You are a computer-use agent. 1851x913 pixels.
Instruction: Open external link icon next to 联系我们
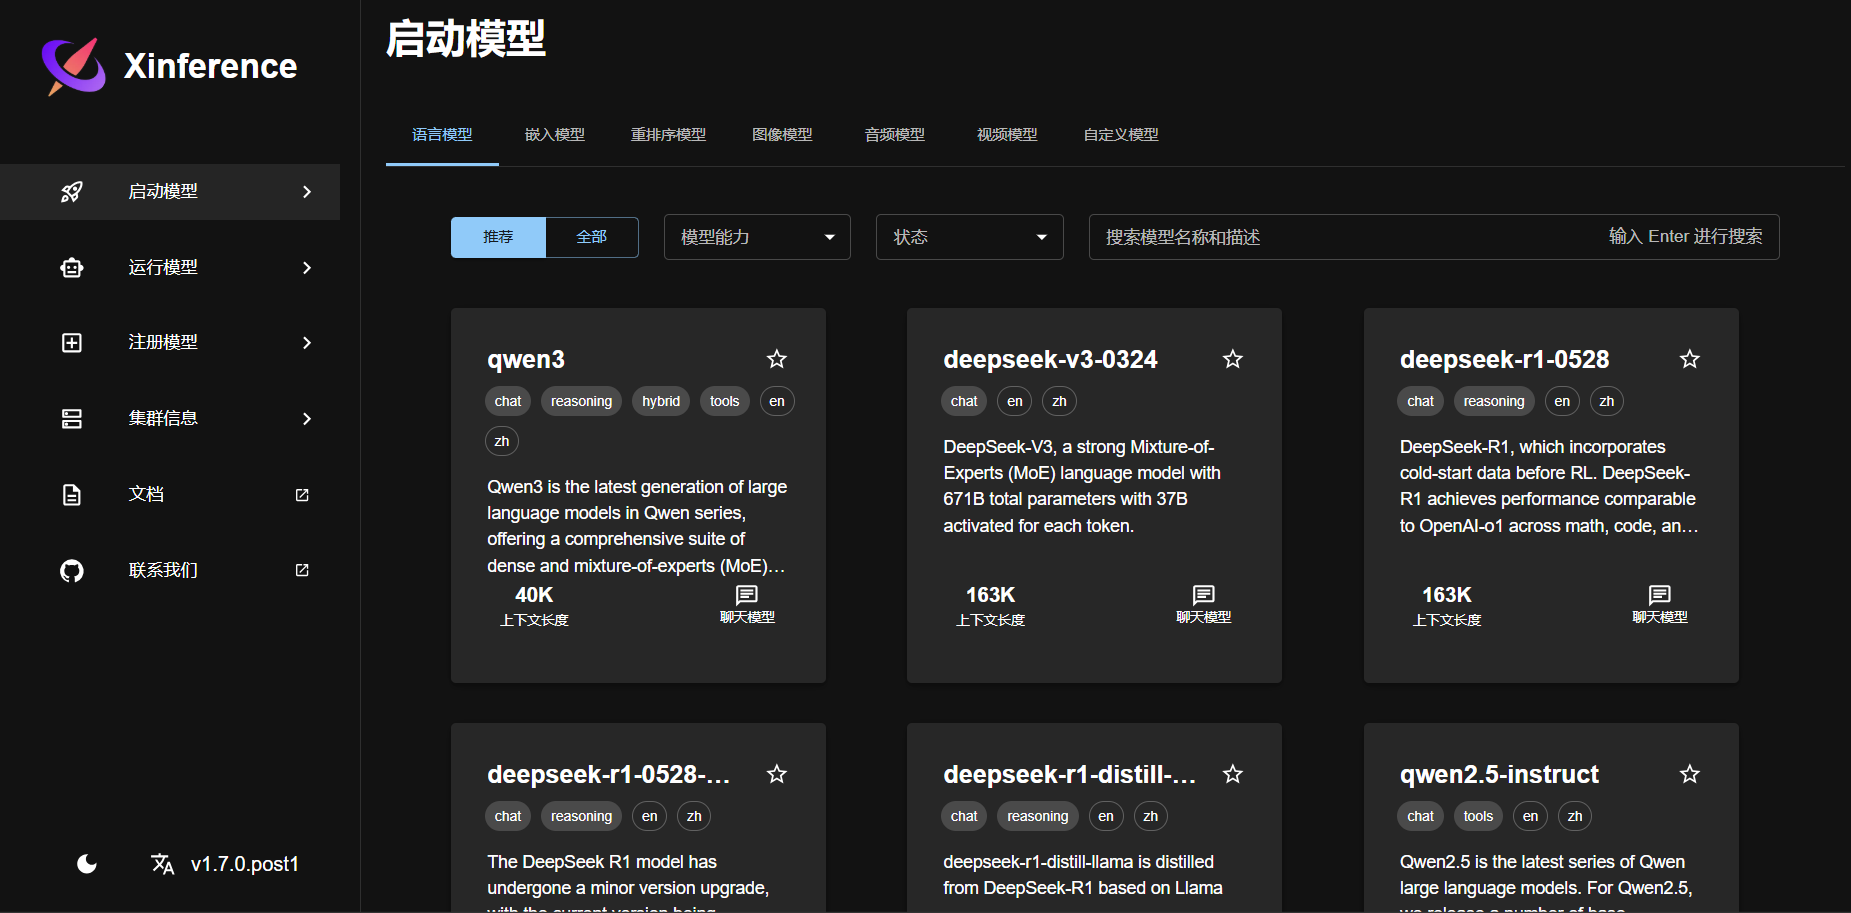(x=302, y=570)
